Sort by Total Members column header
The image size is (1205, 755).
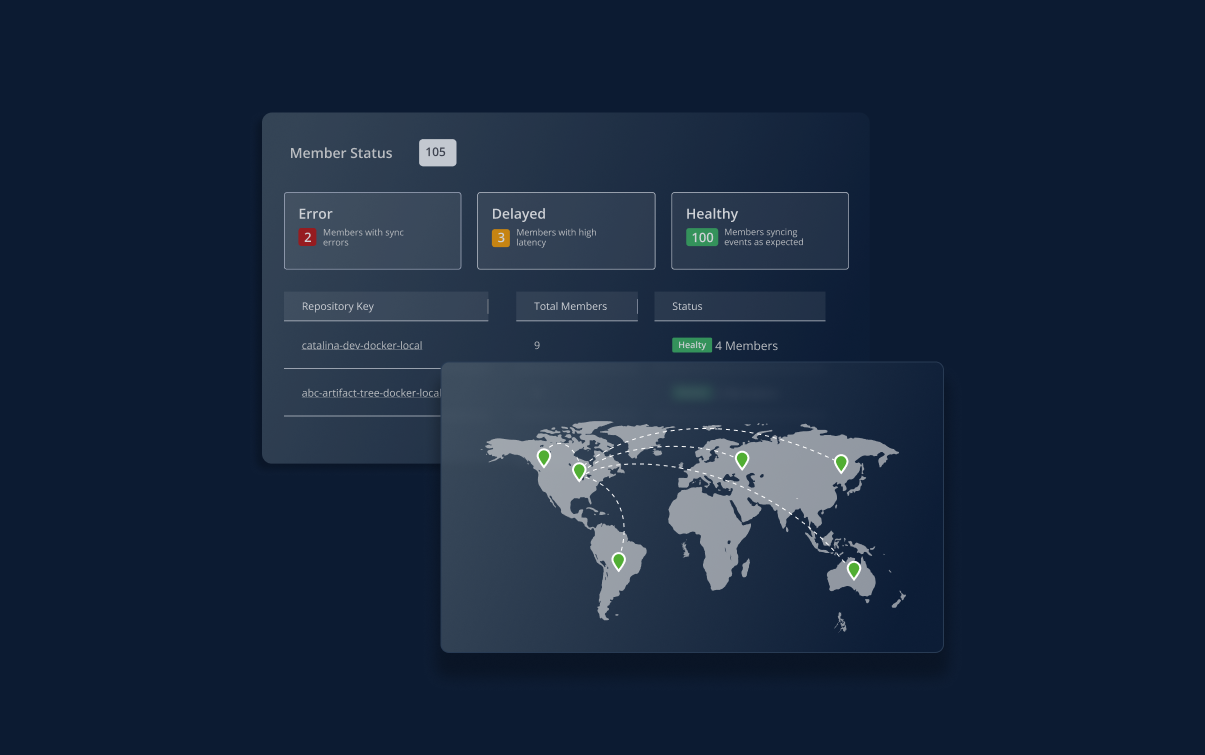pyautogui.click(x=570, y=306)
